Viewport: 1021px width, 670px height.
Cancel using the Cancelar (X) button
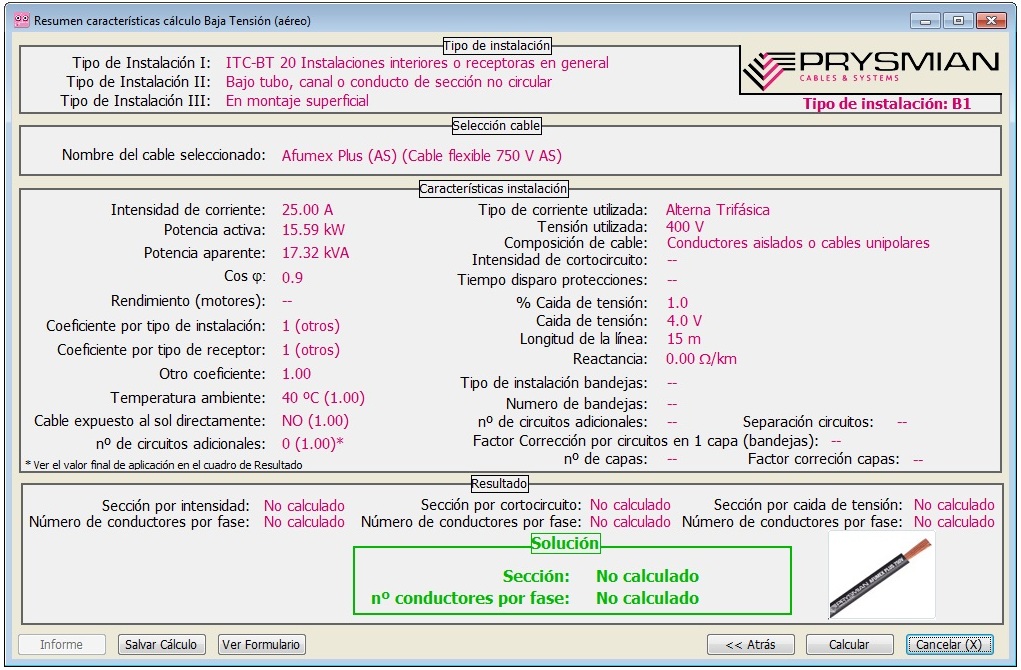949,645
